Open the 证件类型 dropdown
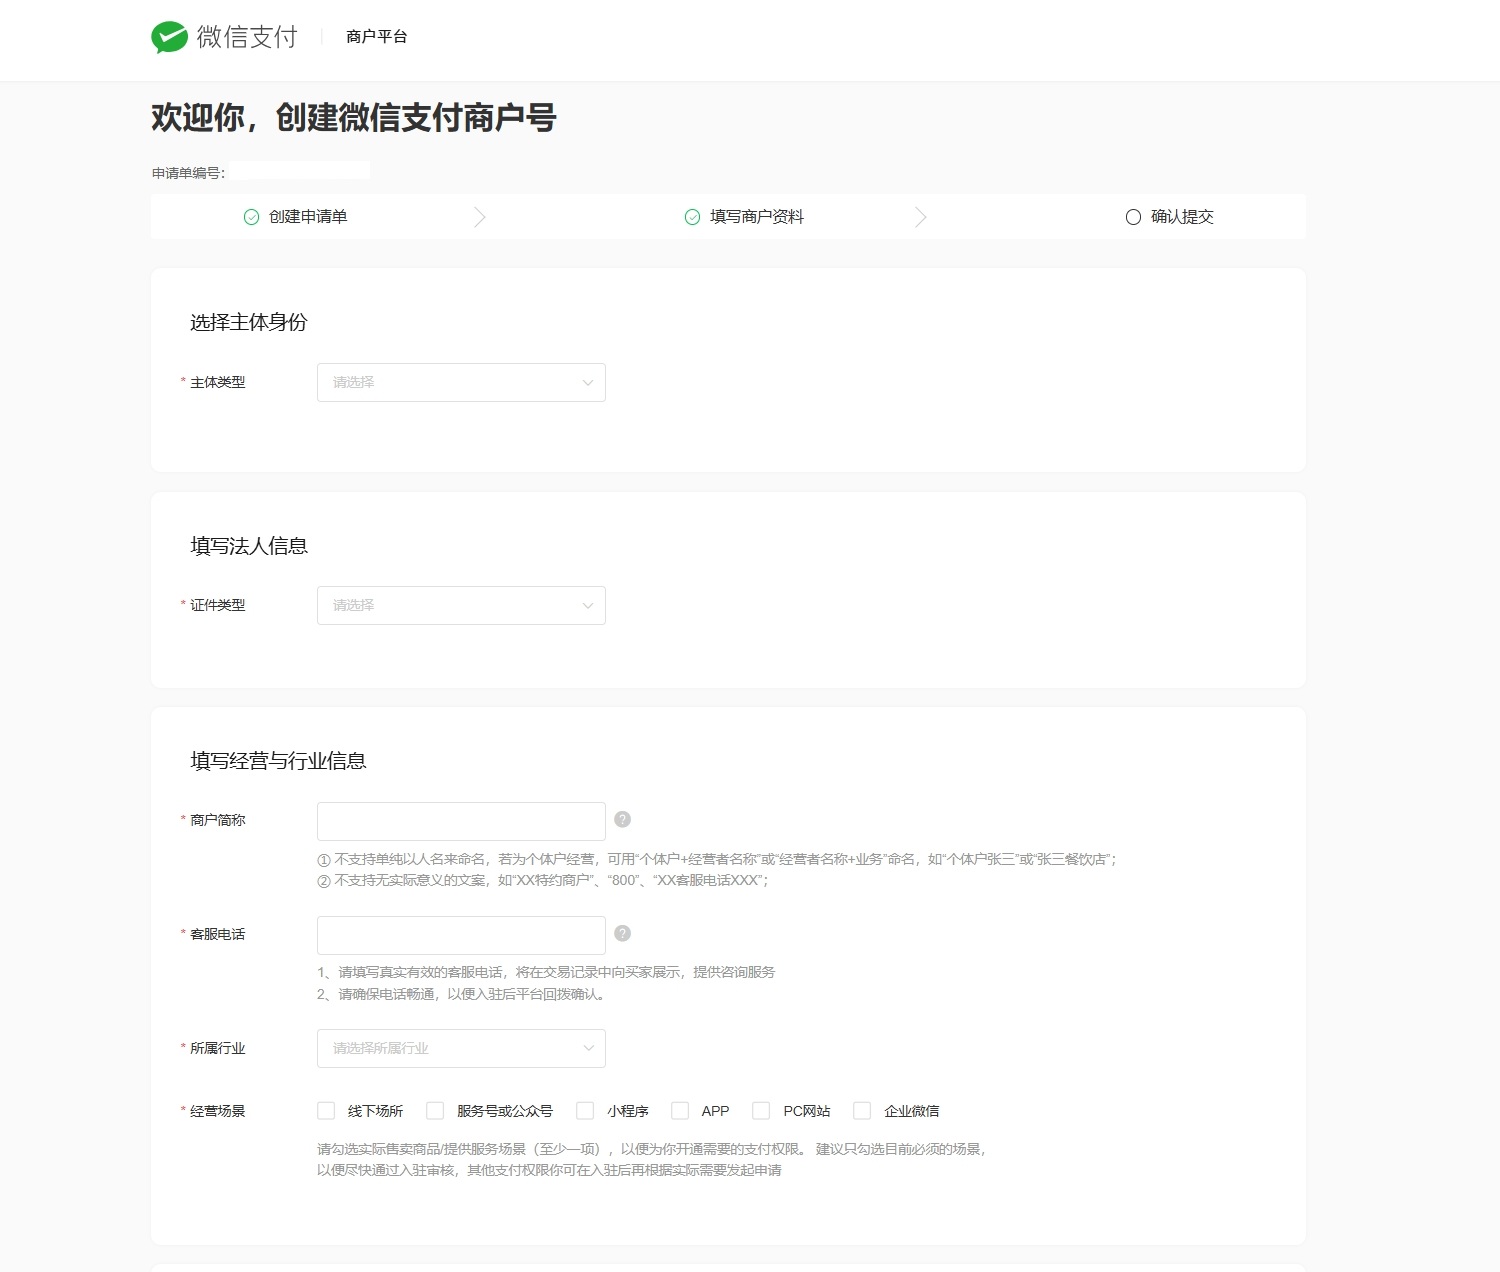1500x1272 pixels. coord(461,605)
